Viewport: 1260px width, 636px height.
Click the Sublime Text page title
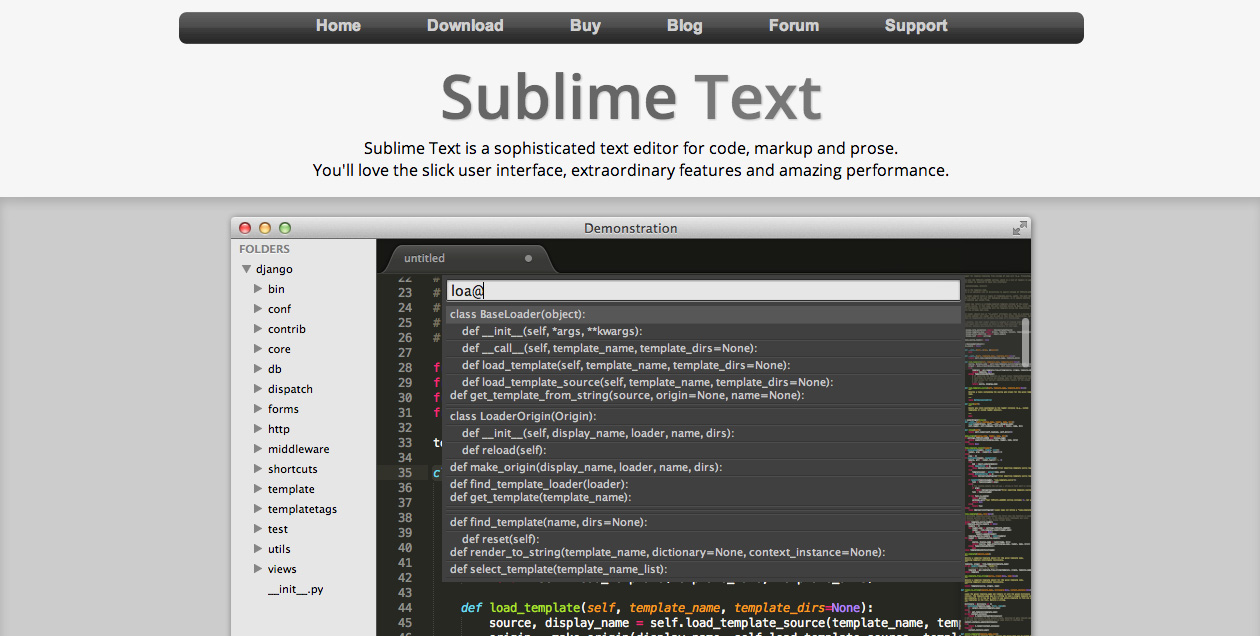631,98
